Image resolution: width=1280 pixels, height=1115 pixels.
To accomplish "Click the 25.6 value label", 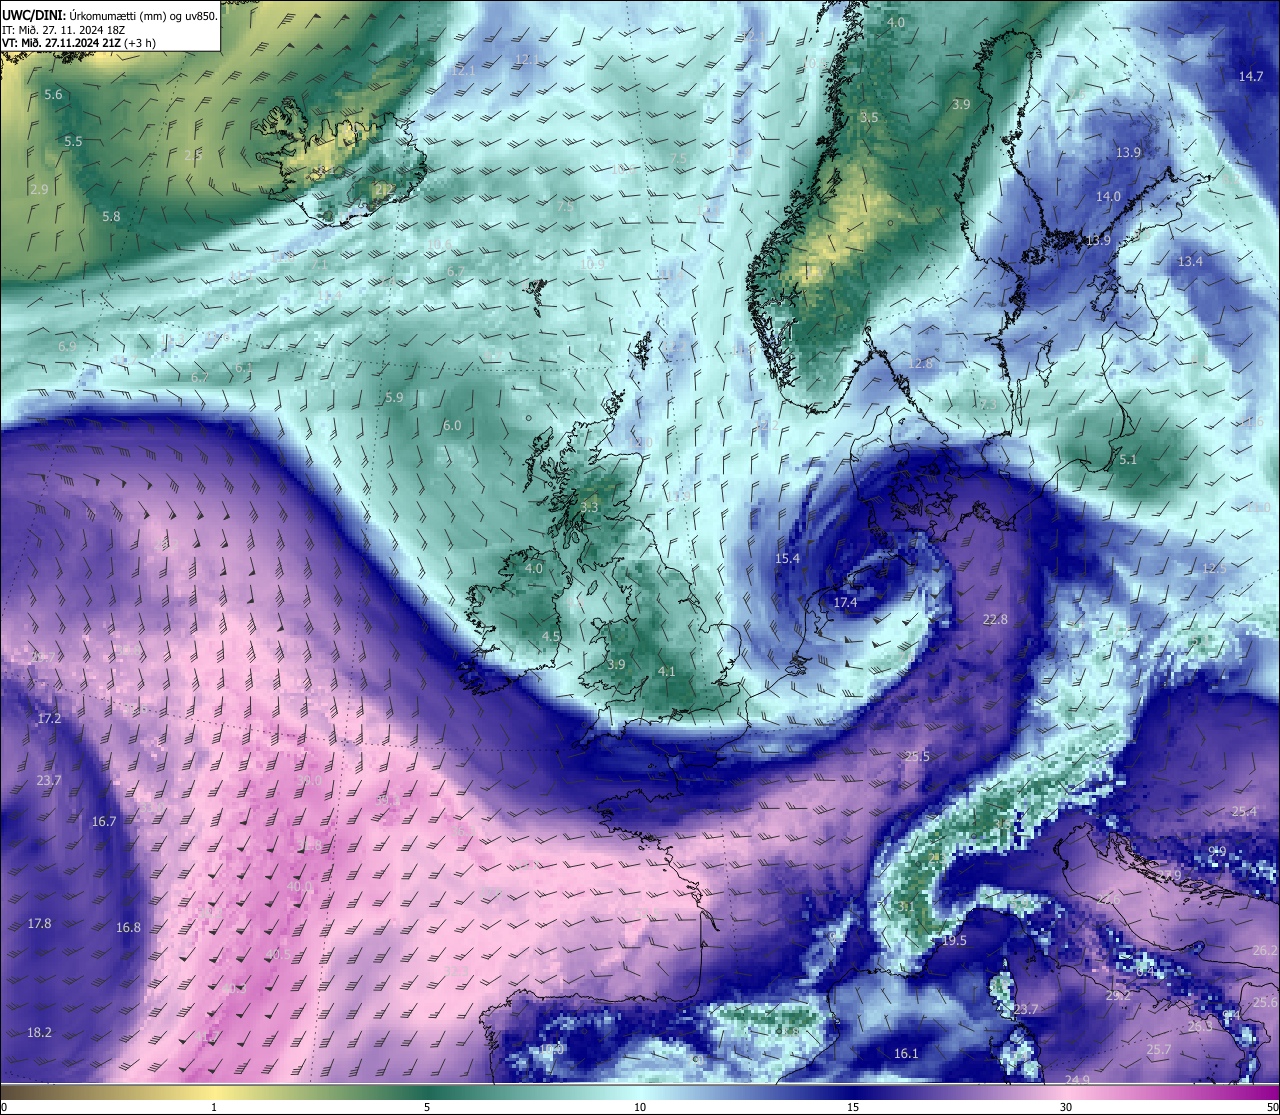I will [x=1265, y=1003].
